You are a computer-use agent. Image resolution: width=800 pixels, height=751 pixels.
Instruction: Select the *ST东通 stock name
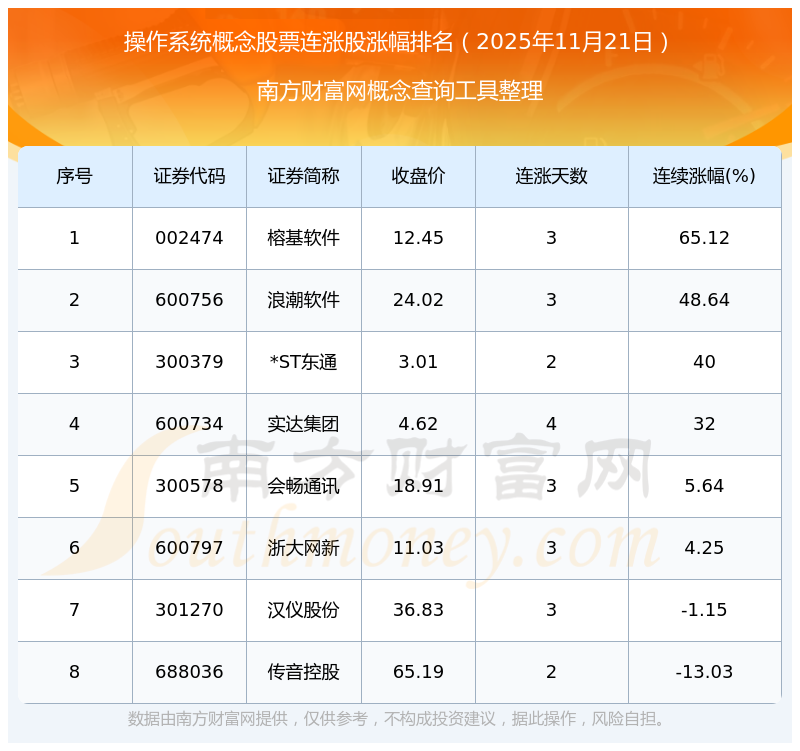(303, 362)
